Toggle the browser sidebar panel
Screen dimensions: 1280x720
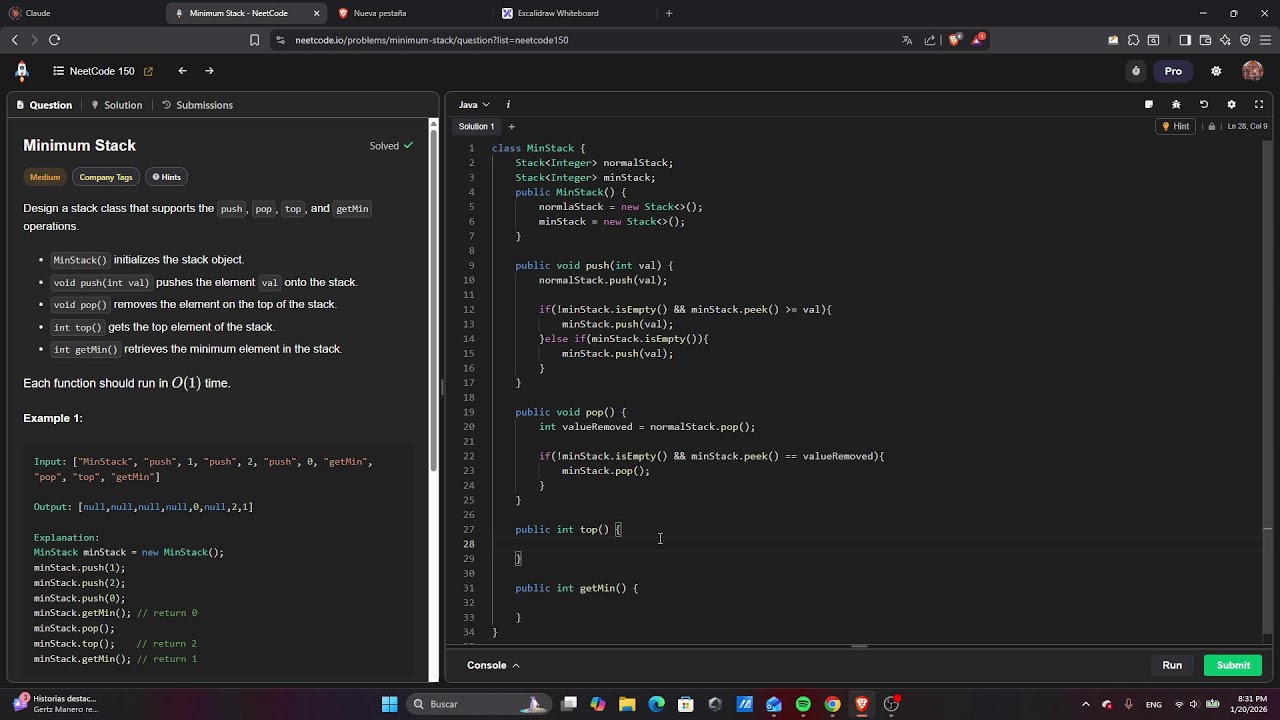coord(1185,40)
